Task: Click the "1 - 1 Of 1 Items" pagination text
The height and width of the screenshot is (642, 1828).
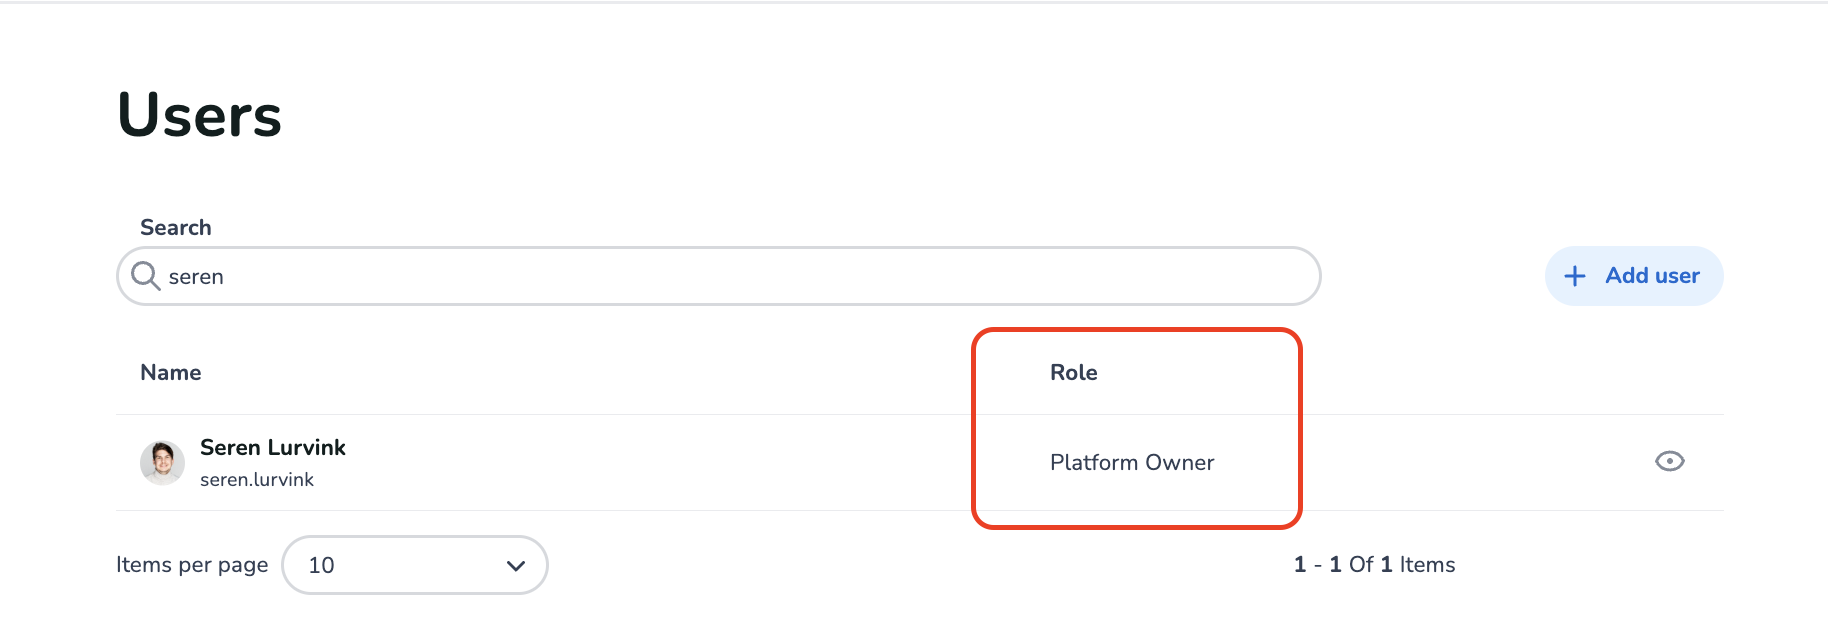Action: (x=1374, y=565)
